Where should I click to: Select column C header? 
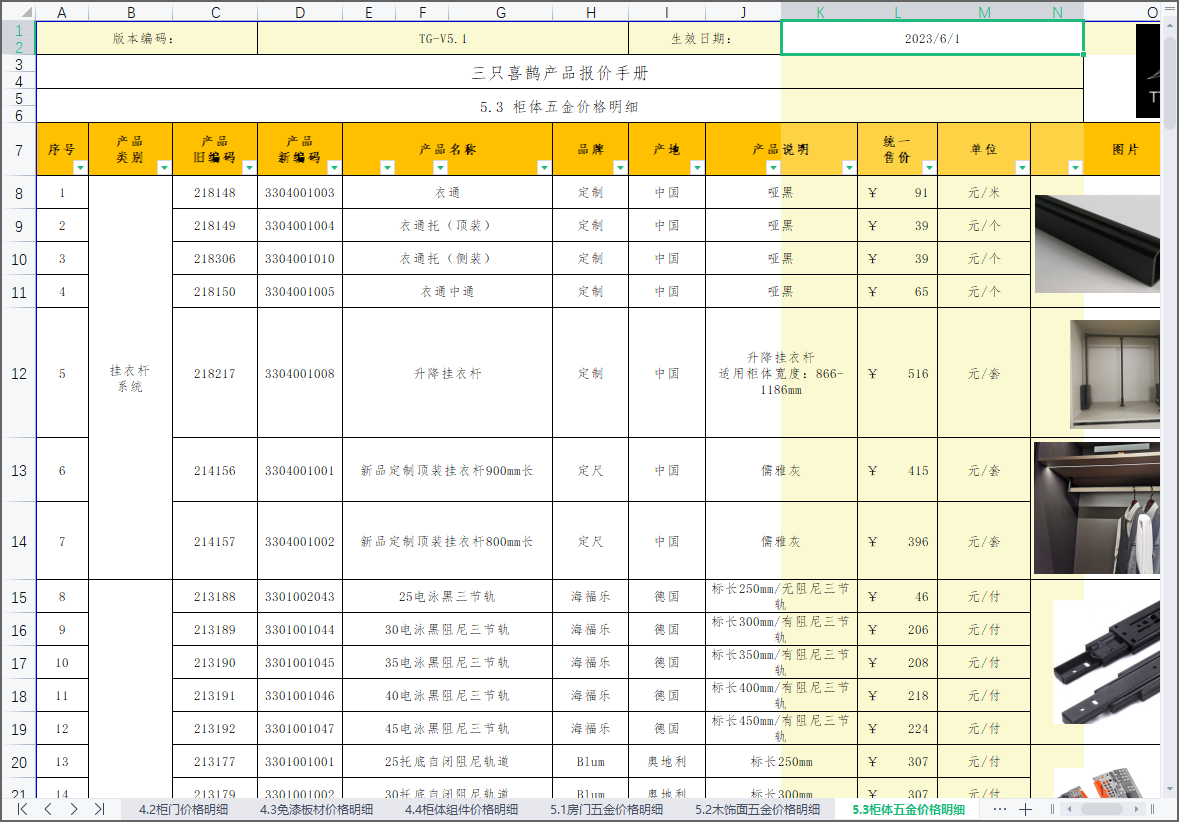pos(215,13)
